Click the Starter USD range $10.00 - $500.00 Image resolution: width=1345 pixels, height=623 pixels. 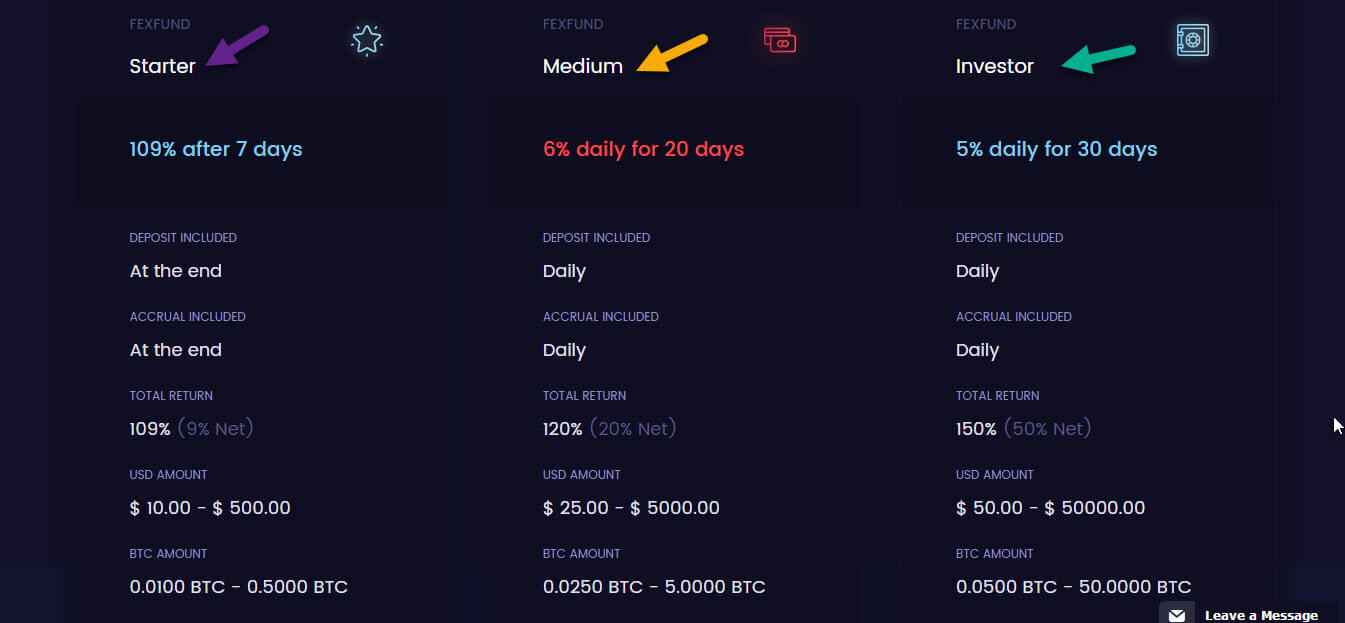tap(210, 508)
